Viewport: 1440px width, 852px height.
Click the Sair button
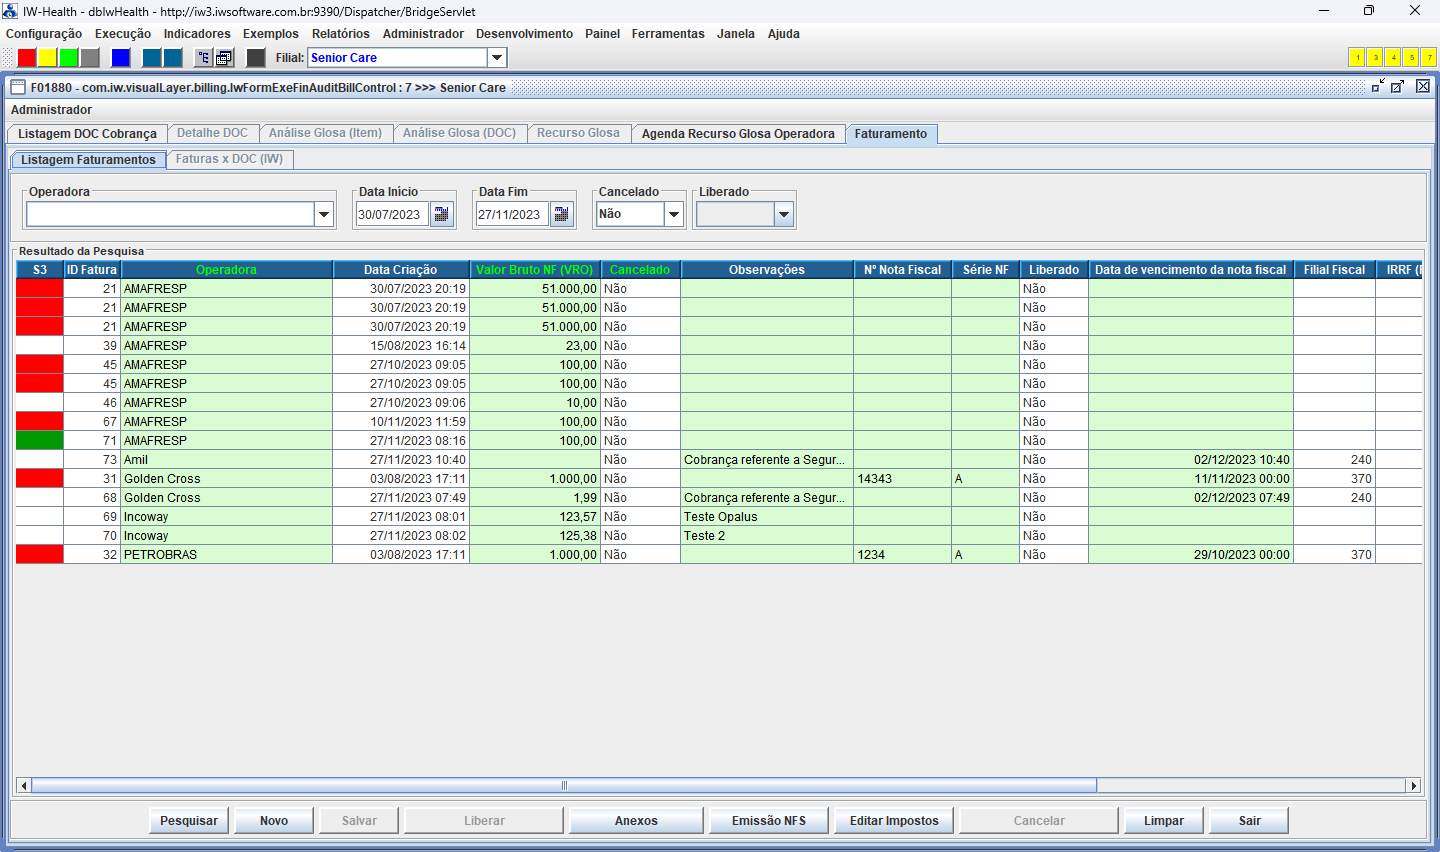pyautogui.click(x=1250, y=821)
